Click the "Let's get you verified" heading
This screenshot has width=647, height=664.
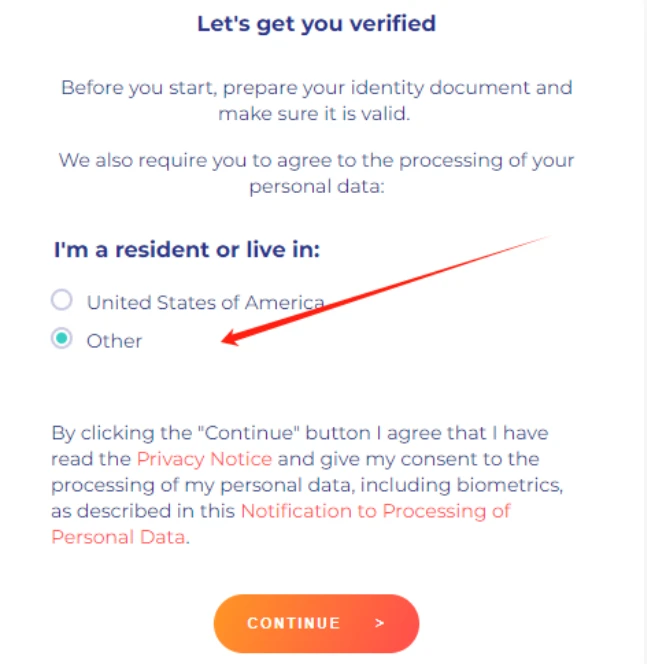tap(316, 23)
